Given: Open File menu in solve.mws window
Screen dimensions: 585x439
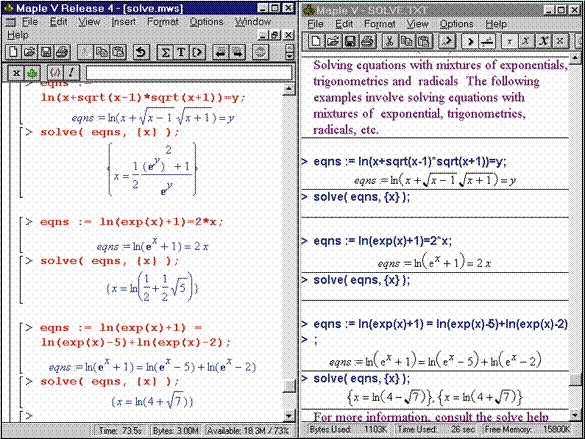Looking at the screenshot, I should (x=29, y=22).
